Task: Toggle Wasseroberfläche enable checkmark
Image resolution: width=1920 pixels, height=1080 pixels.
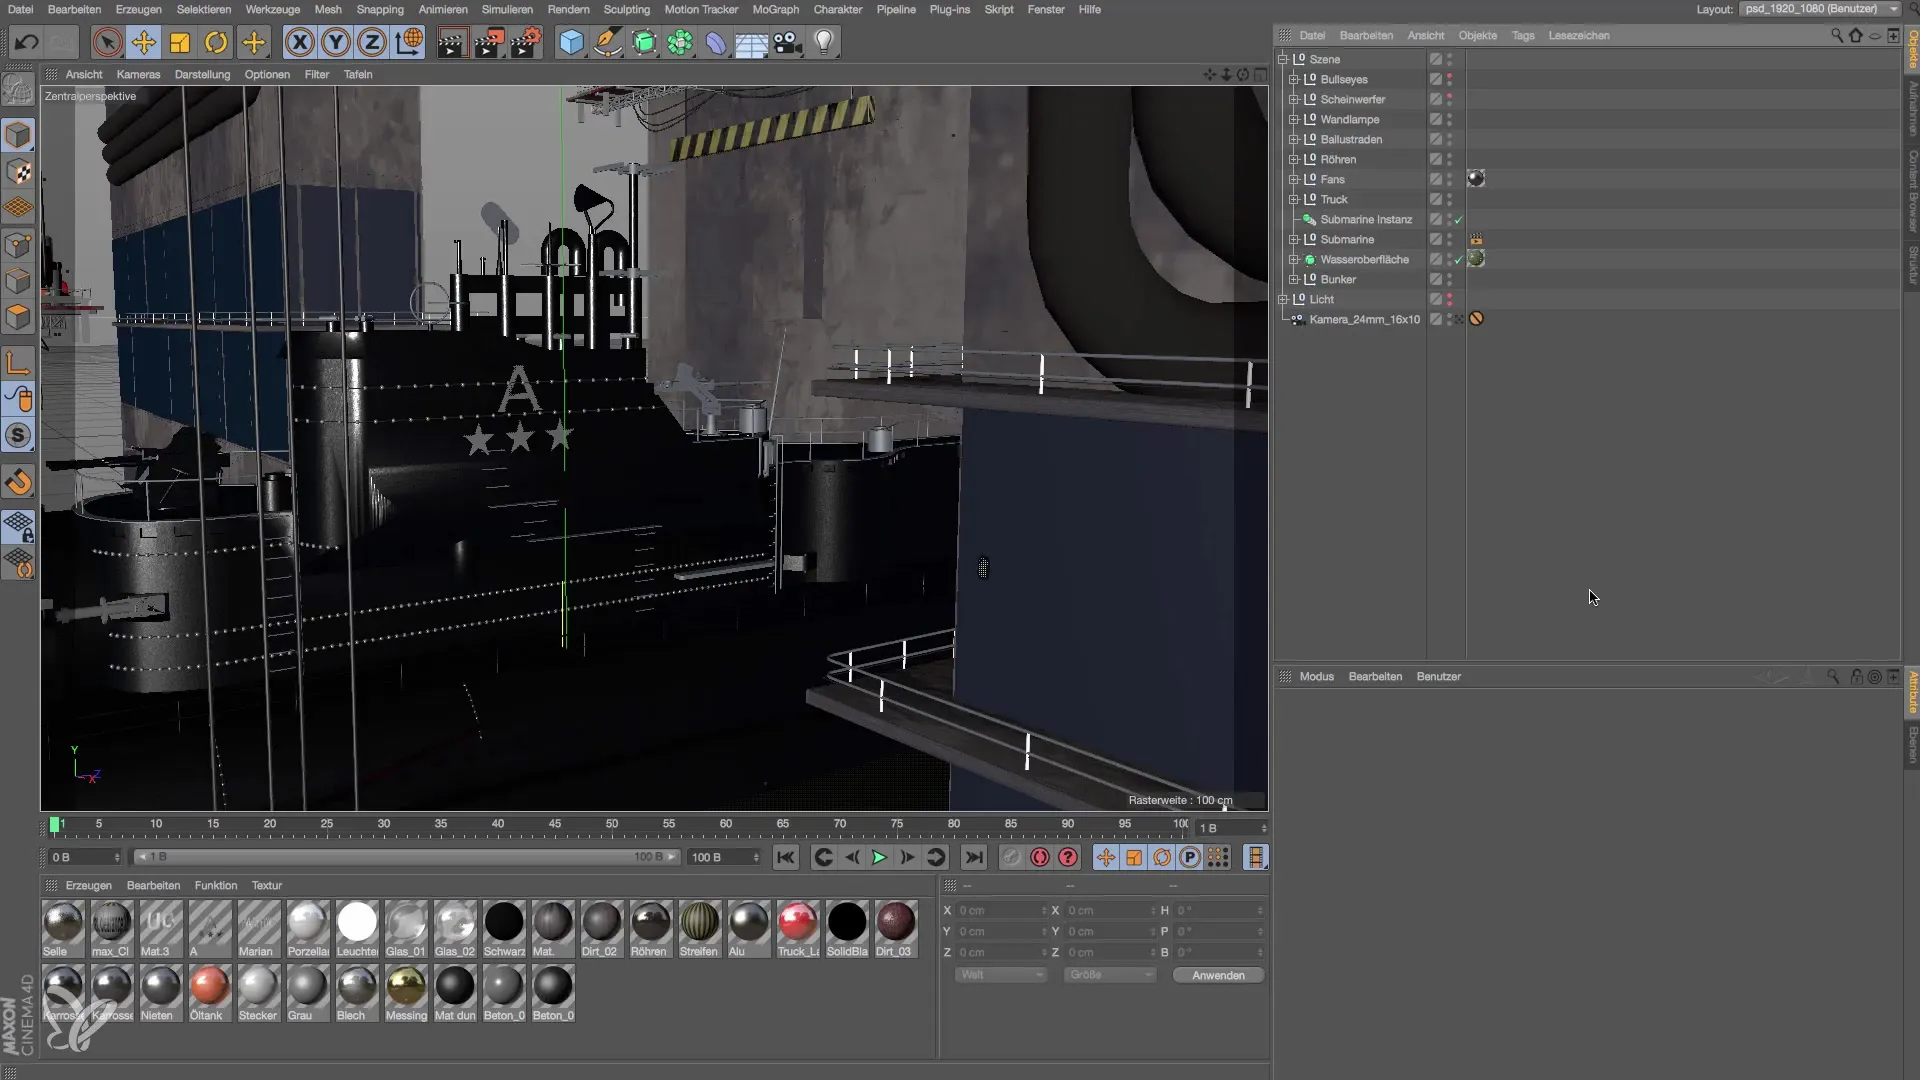Action: point(1458,260)
